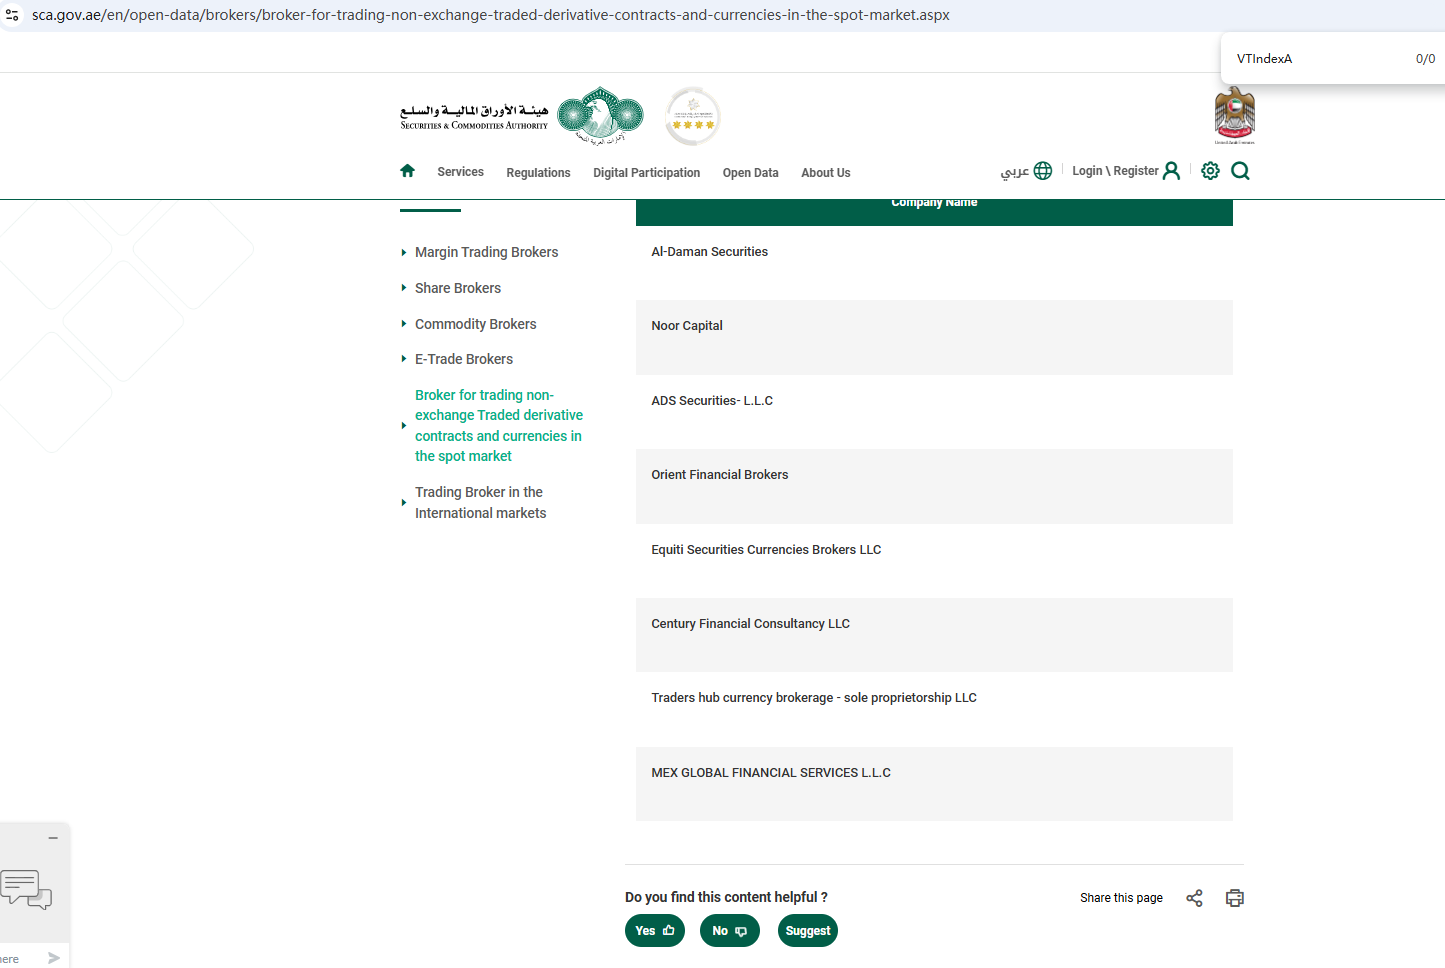Click the Share this page label
Viewport: 1445px width, 968px height.
click(1121, 898)
